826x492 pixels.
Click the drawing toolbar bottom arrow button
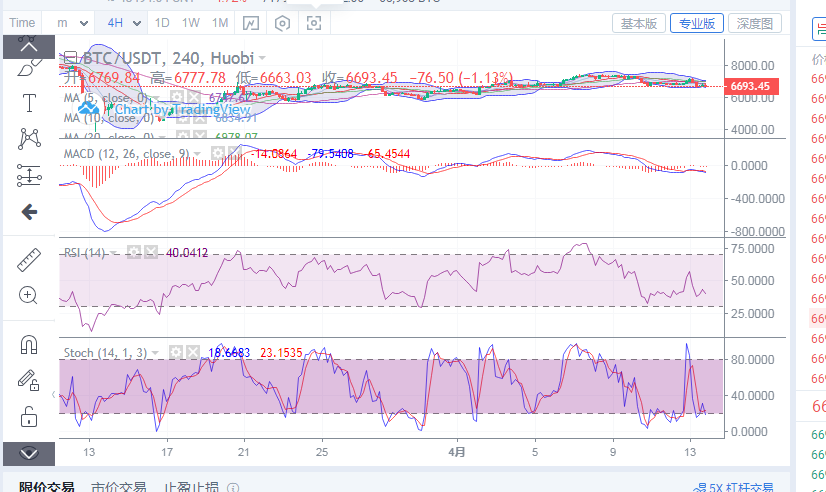[x=29, y=454]
